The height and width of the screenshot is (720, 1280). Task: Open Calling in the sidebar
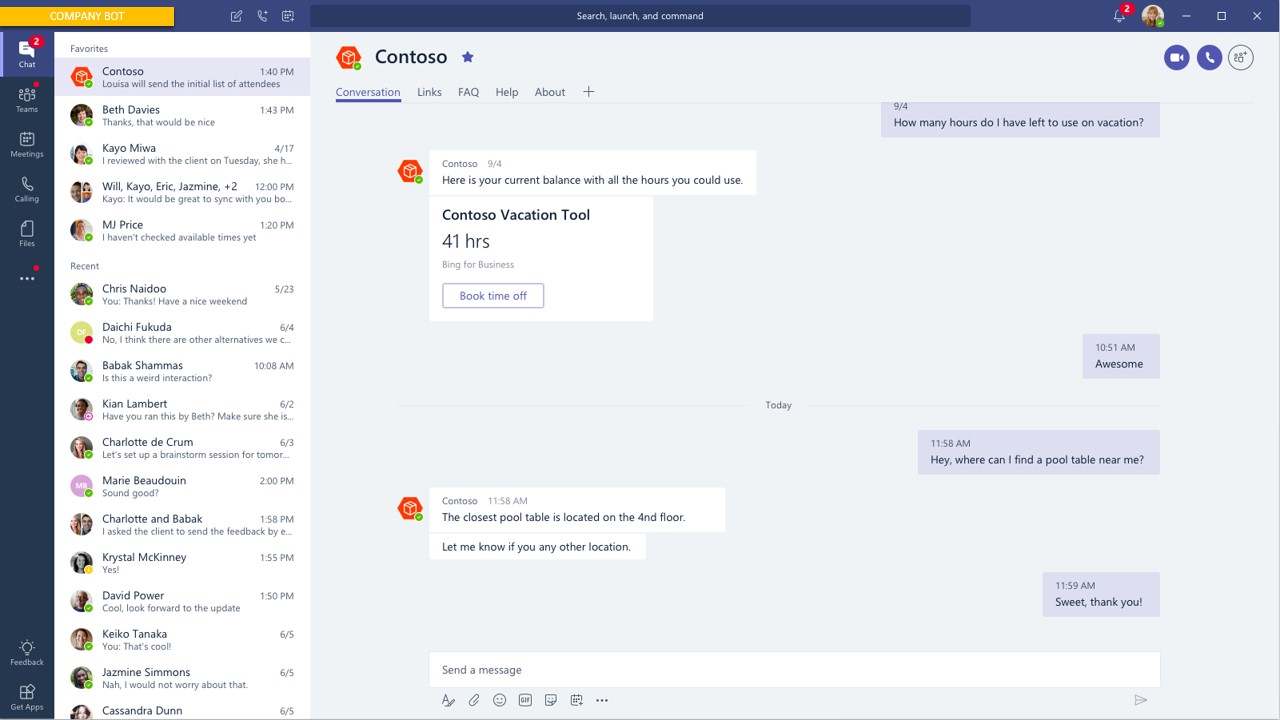[27, 189]
